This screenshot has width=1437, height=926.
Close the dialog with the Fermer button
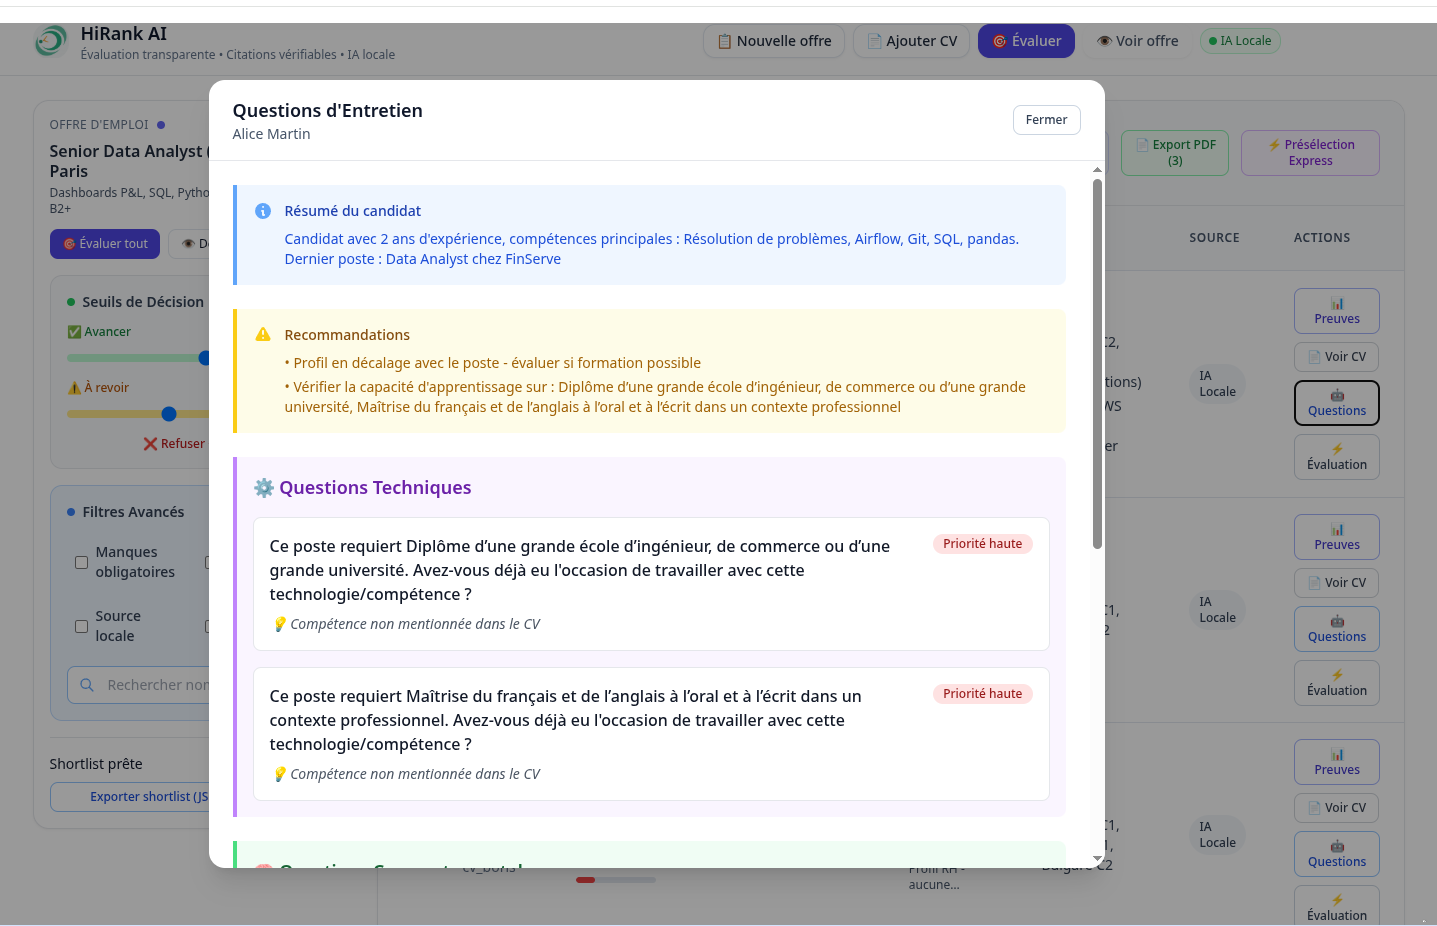[1046, 120]
